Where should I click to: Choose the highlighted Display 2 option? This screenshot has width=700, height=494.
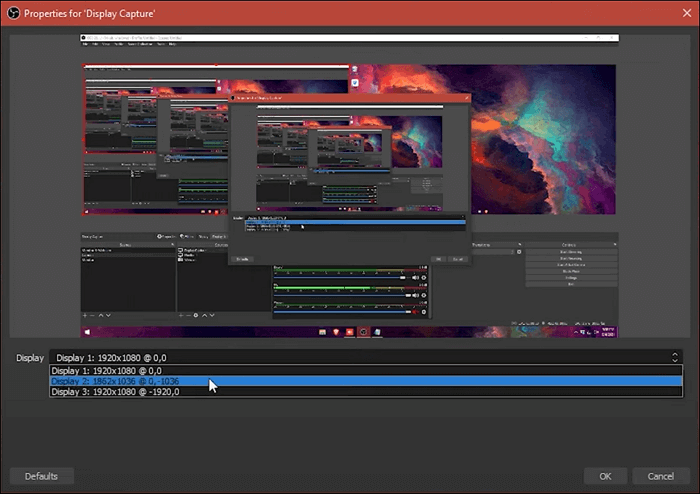117,381
